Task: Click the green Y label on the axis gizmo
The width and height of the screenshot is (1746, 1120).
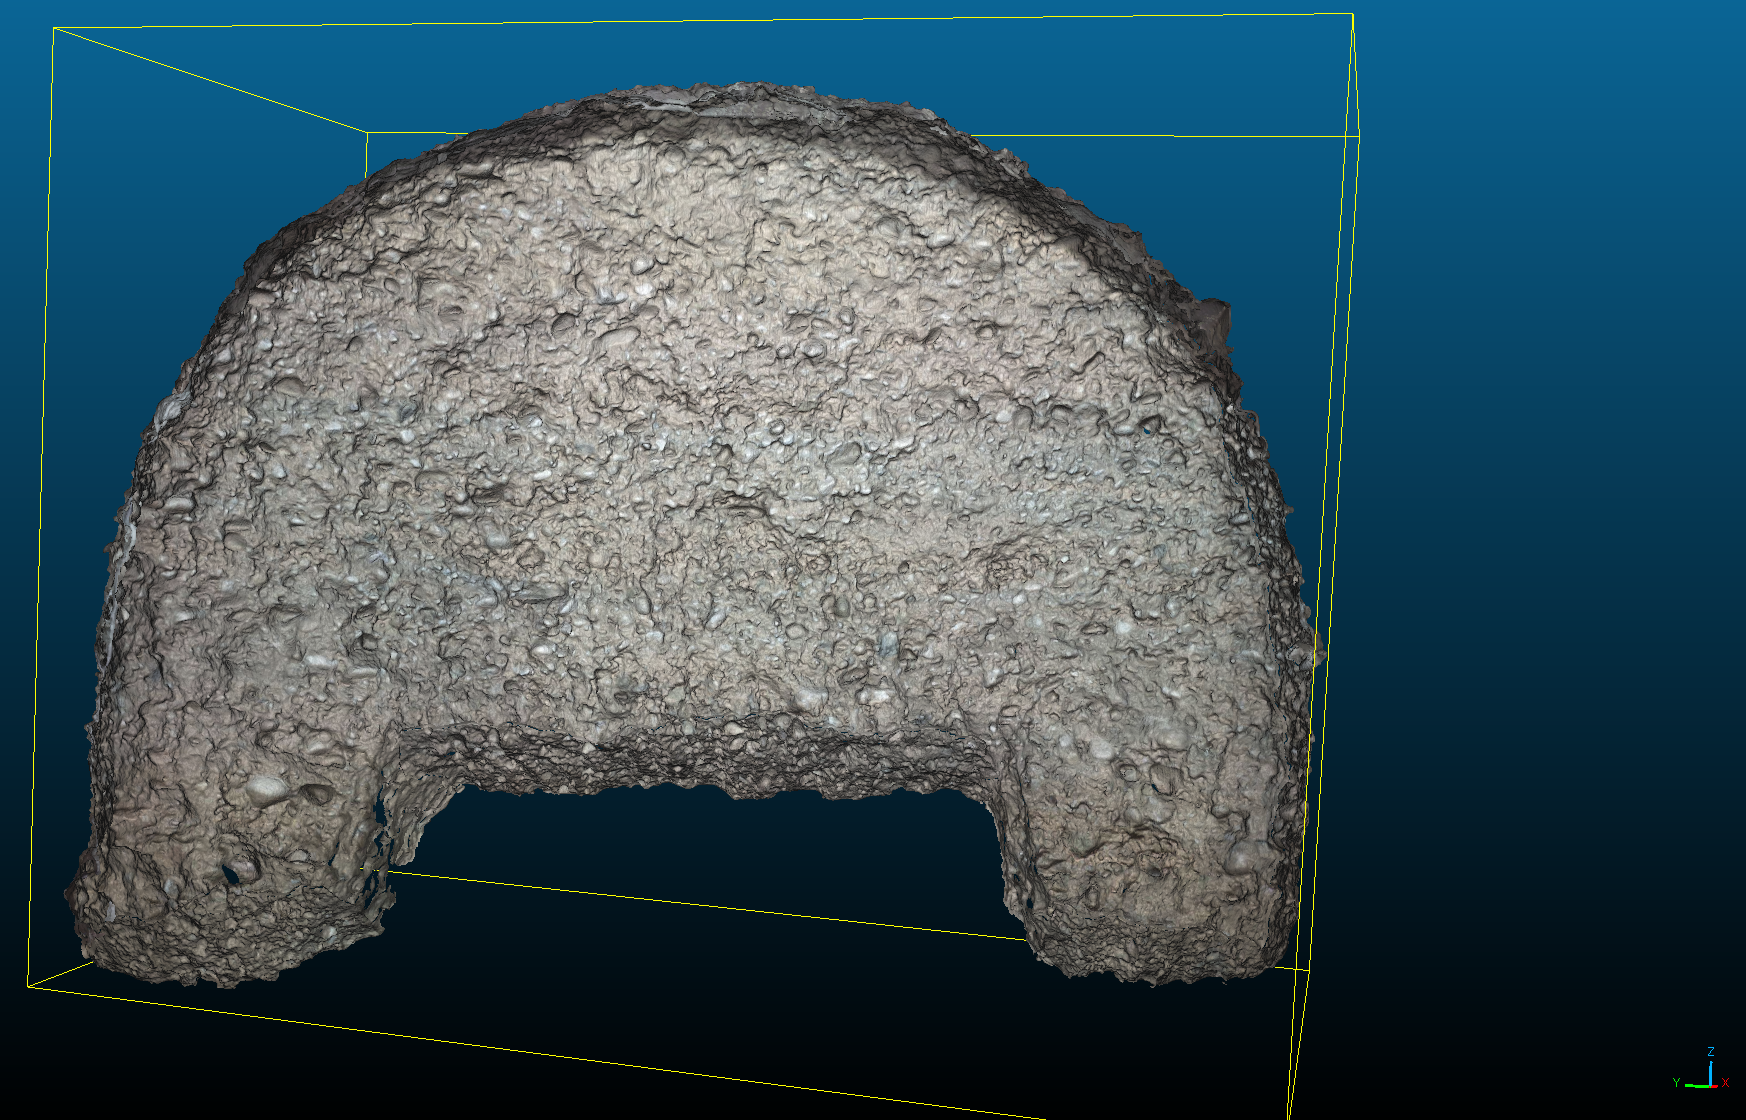Action: coord(1677,1083)
